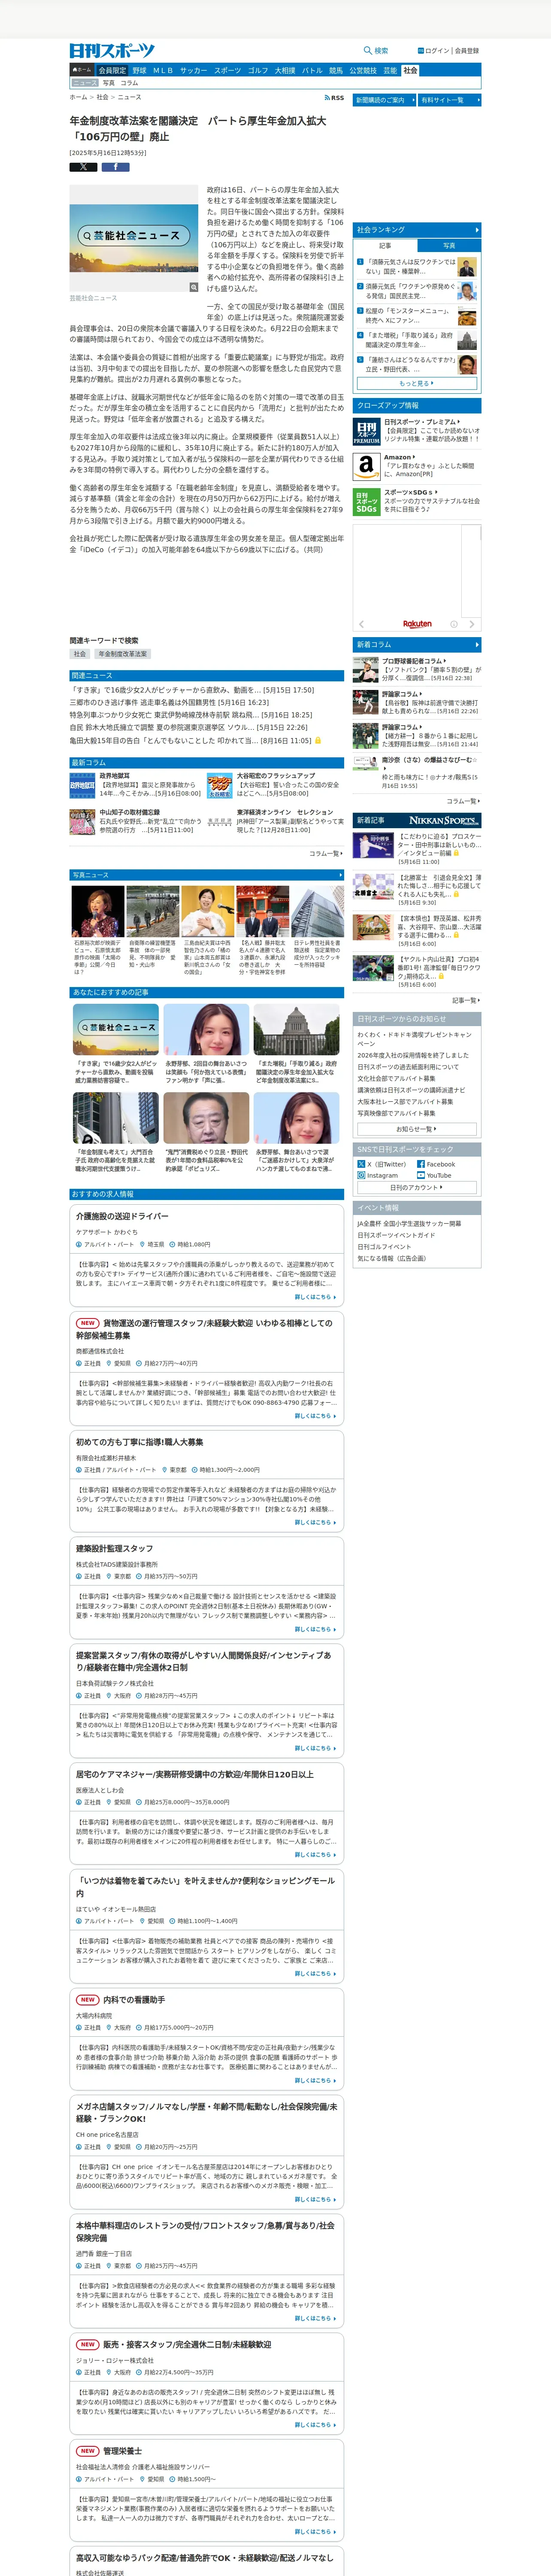
Task: Click the 年金制度改革法案 keyword tag
Action: (x=123, y=654)
